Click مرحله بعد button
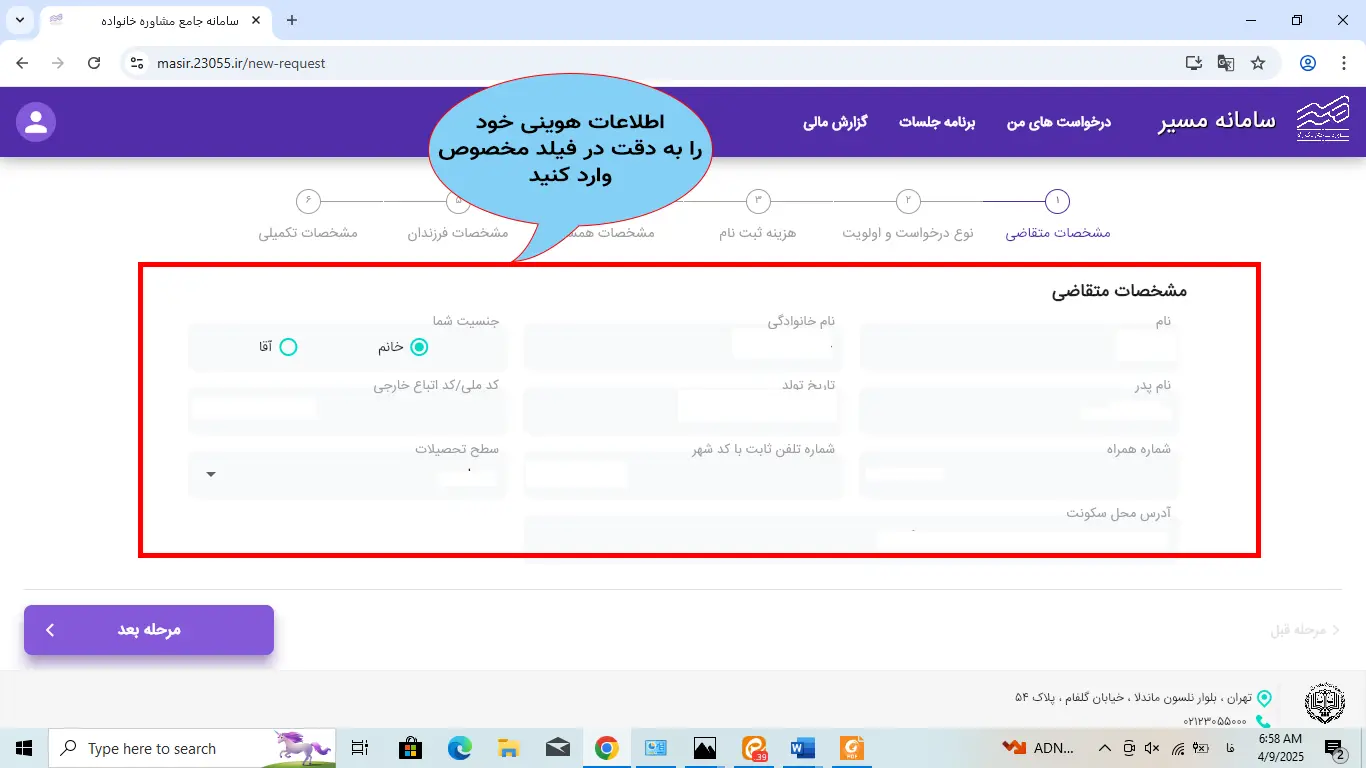The image size is (1366, 768). pyautogui.click(x=149, y=630)
